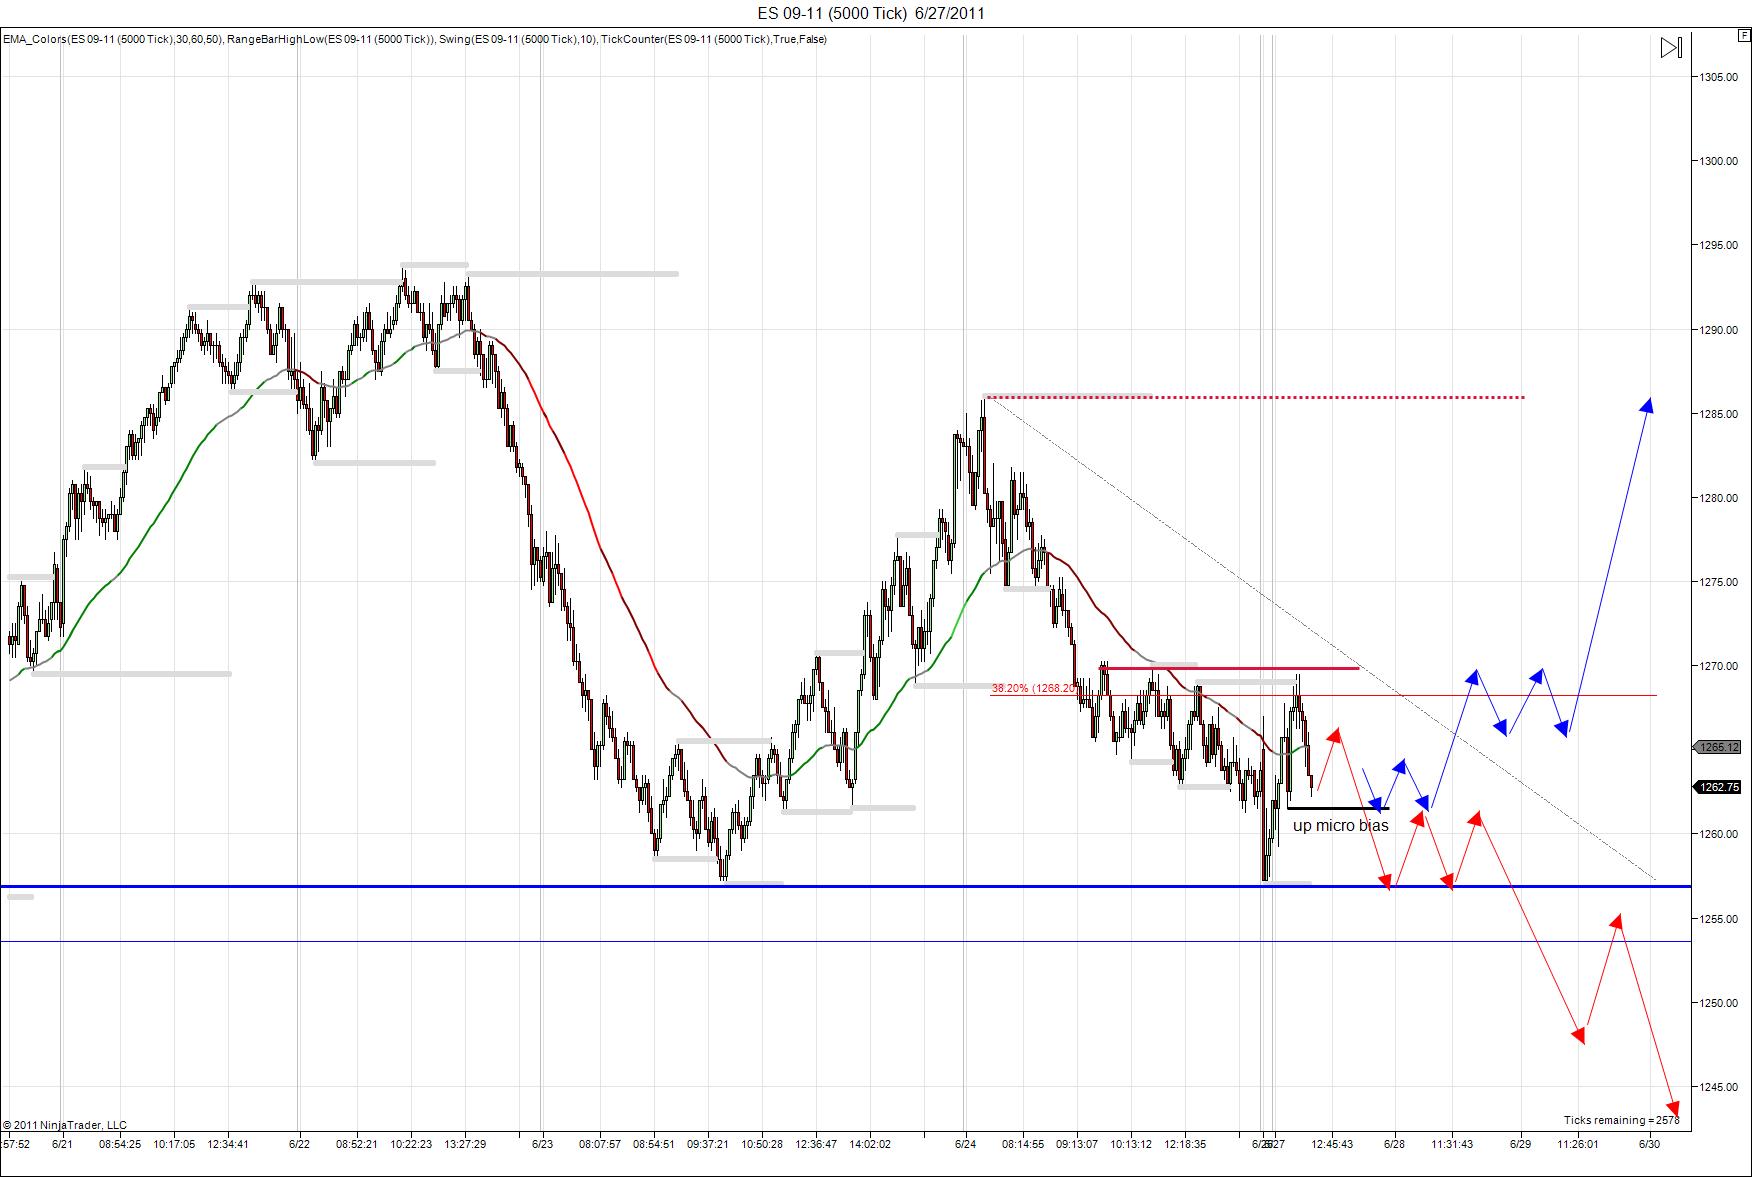This screenshot has height=1177, width=1752.
Task: Click the 08:54:25 time axis label
Action: pos(119,1144)
